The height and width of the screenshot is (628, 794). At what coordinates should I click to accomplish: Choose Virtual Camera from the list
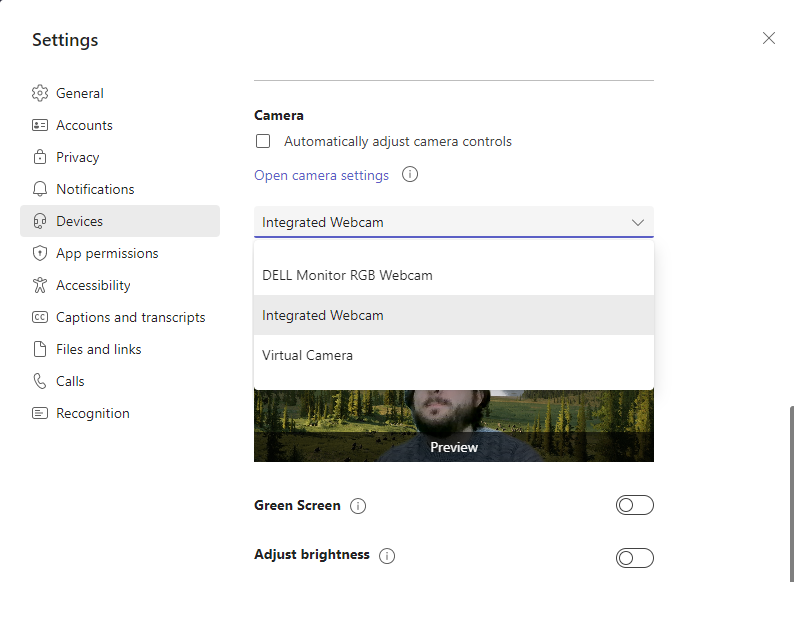point(307,355)
